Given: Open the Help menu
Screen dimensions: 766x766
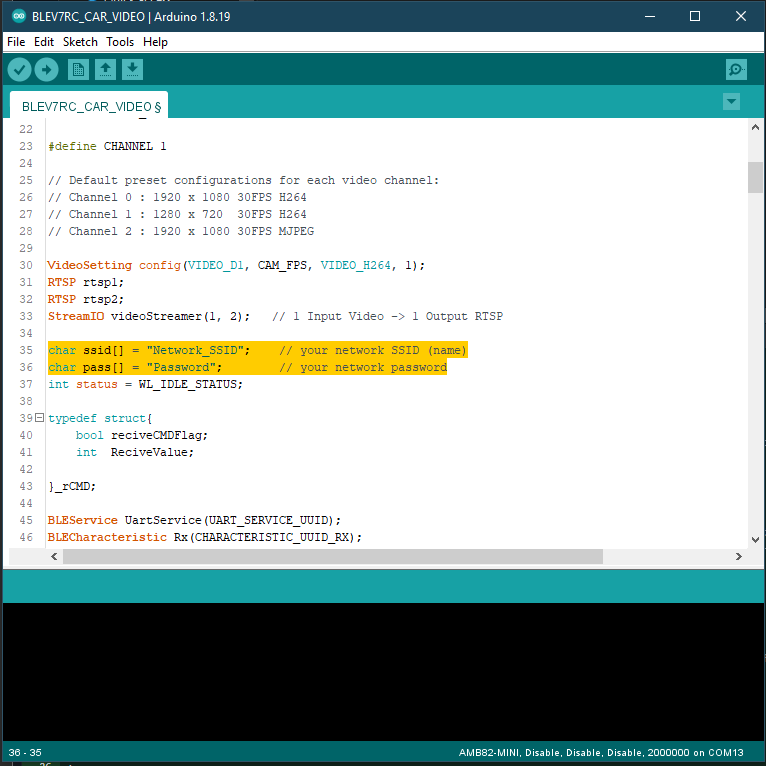Looking at the screenshot, I should 155,42.
